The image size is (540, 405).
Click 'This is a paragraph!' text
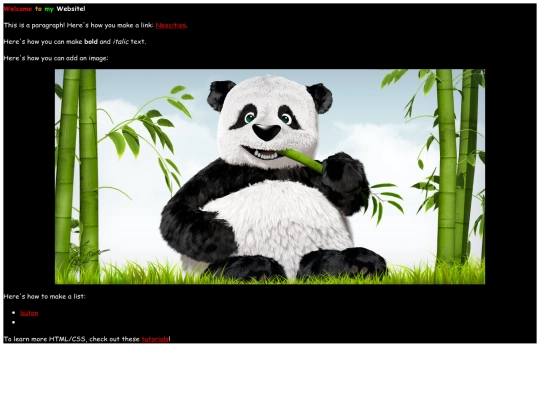[34, 25]
